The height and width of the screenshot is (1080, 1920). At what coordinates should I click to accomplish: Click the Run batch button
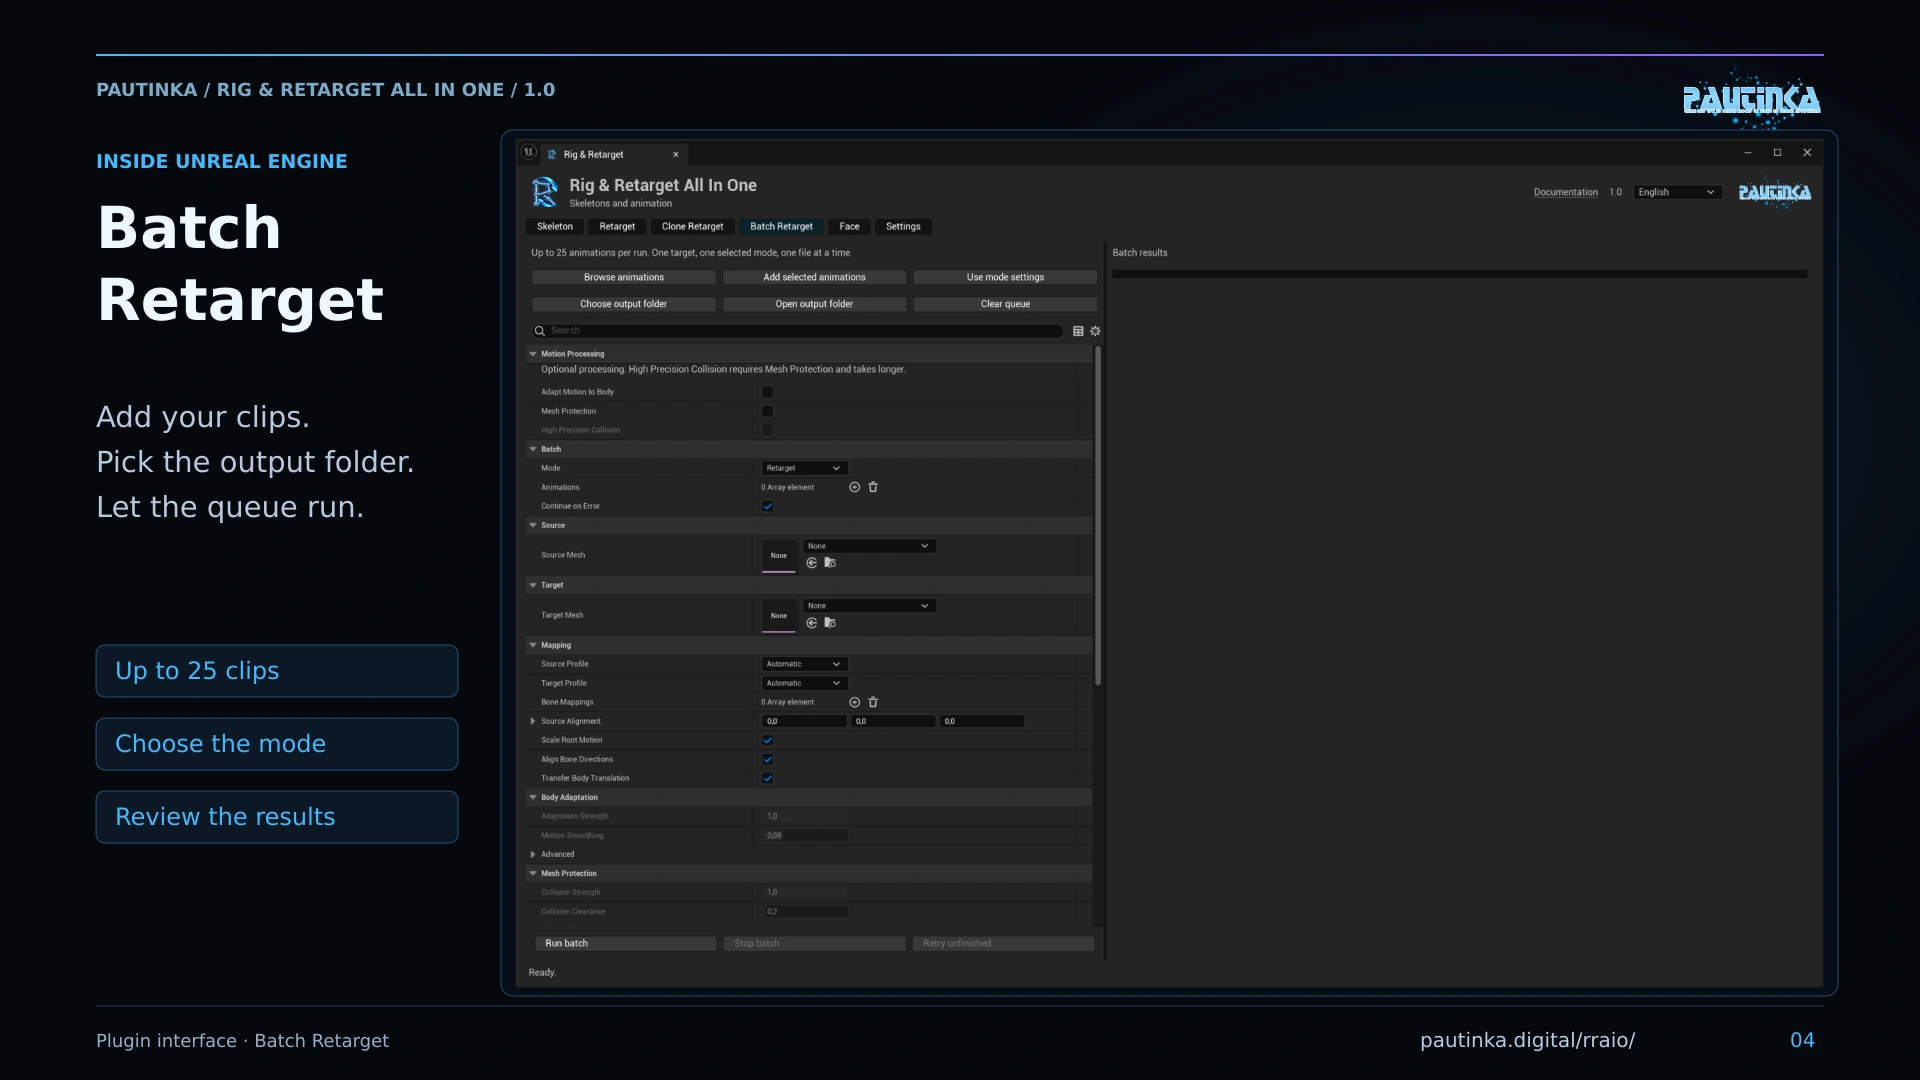[x=624, y=944]
